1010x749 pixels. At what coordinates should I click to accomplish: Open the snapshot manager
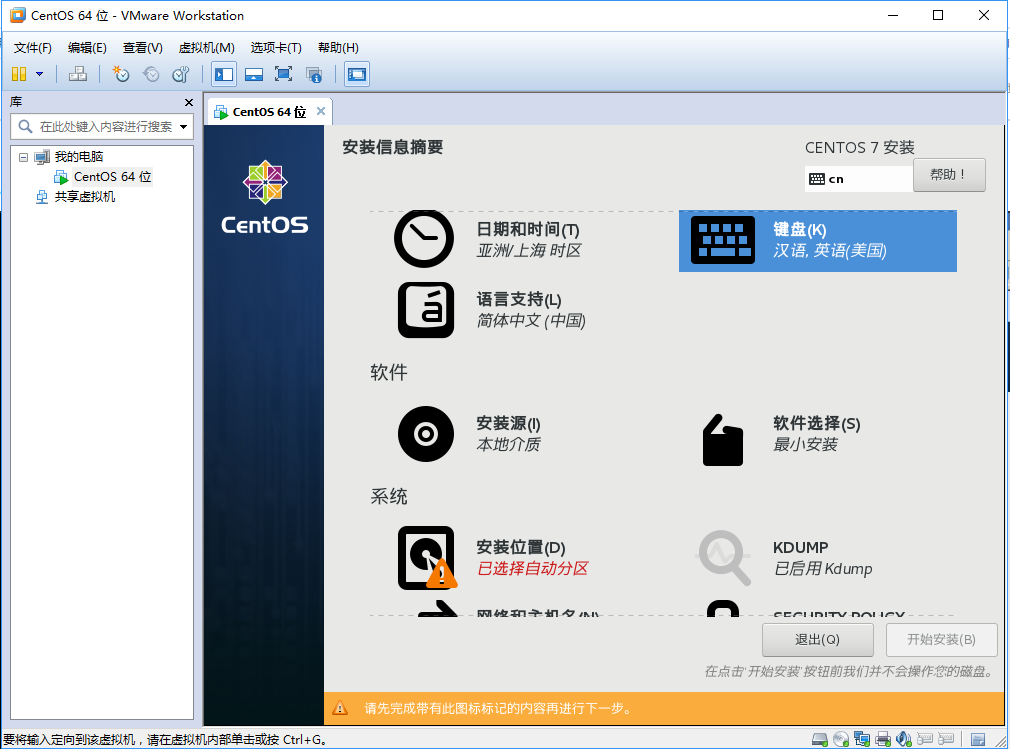tap(181, 74)
